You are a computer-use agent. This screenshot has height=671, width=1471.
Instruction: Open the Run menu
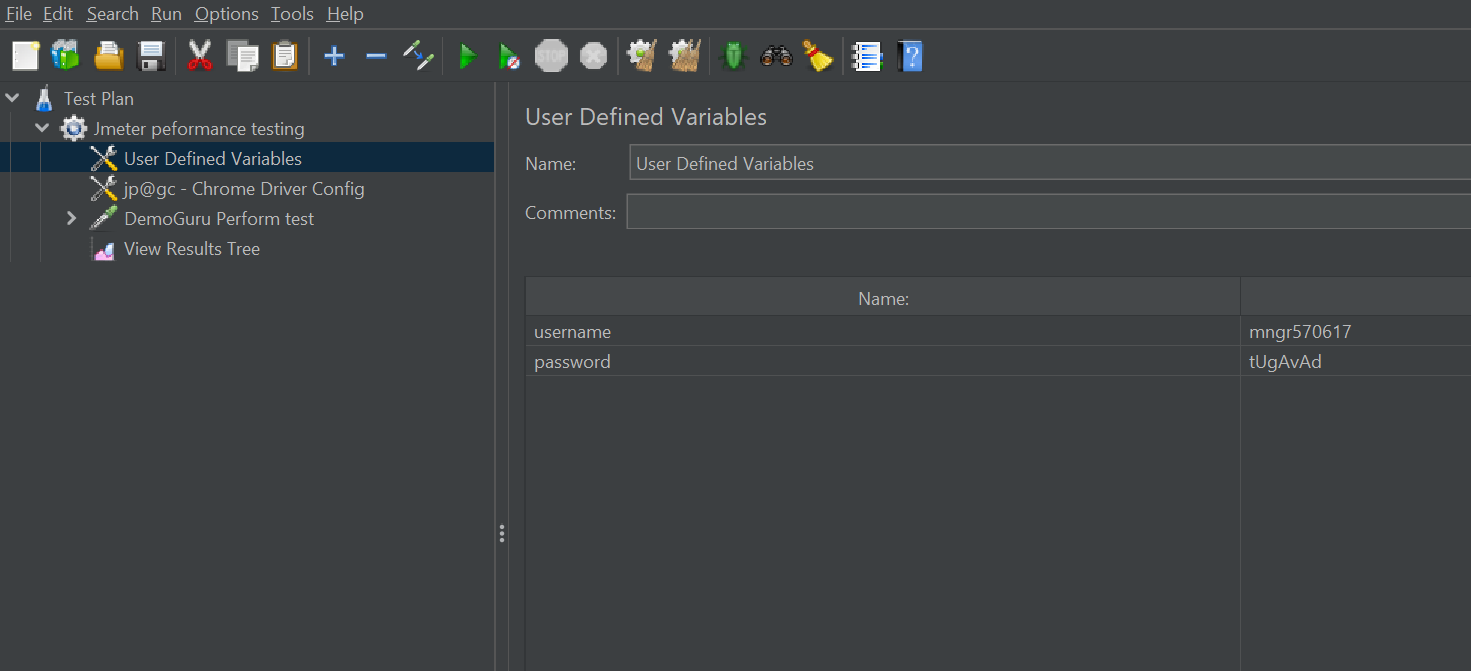coord(166,14)
